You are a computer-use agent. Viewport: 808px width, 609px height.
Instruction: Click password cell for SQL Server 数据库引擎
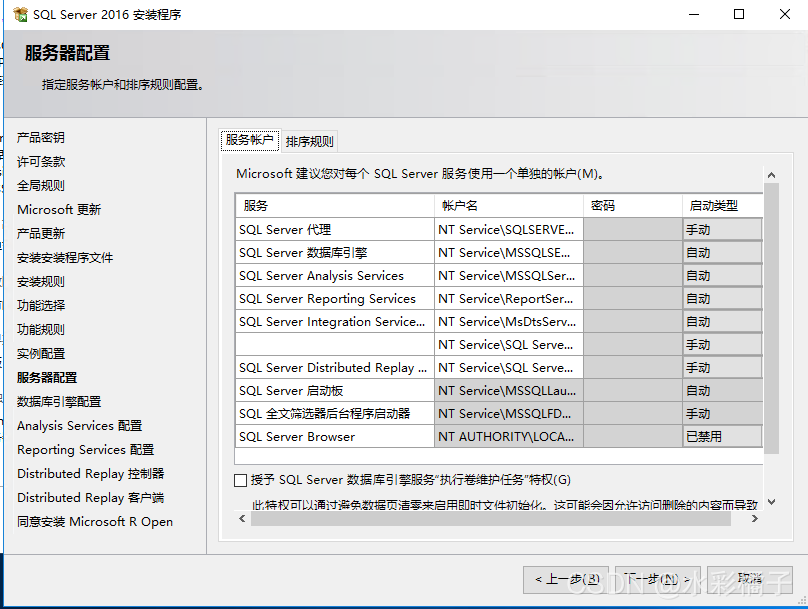point(633,252)
